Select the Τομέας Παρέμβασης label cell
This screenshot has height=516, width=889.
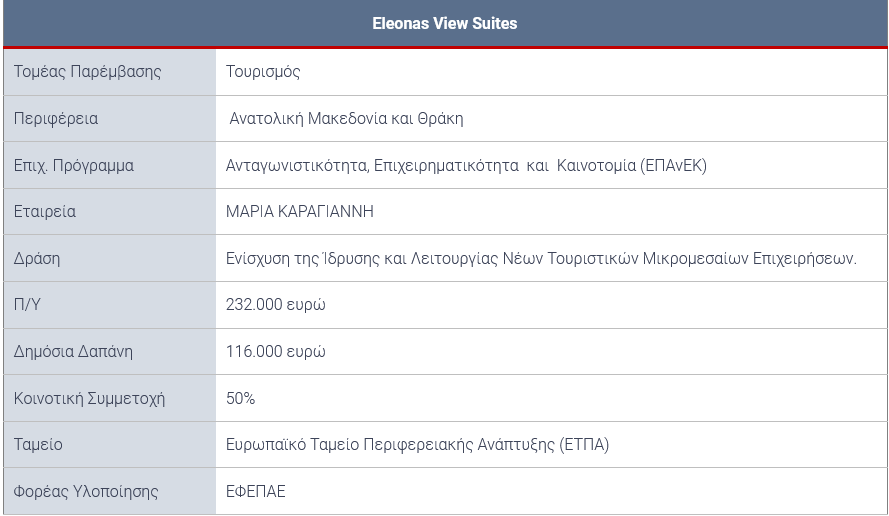110,72
